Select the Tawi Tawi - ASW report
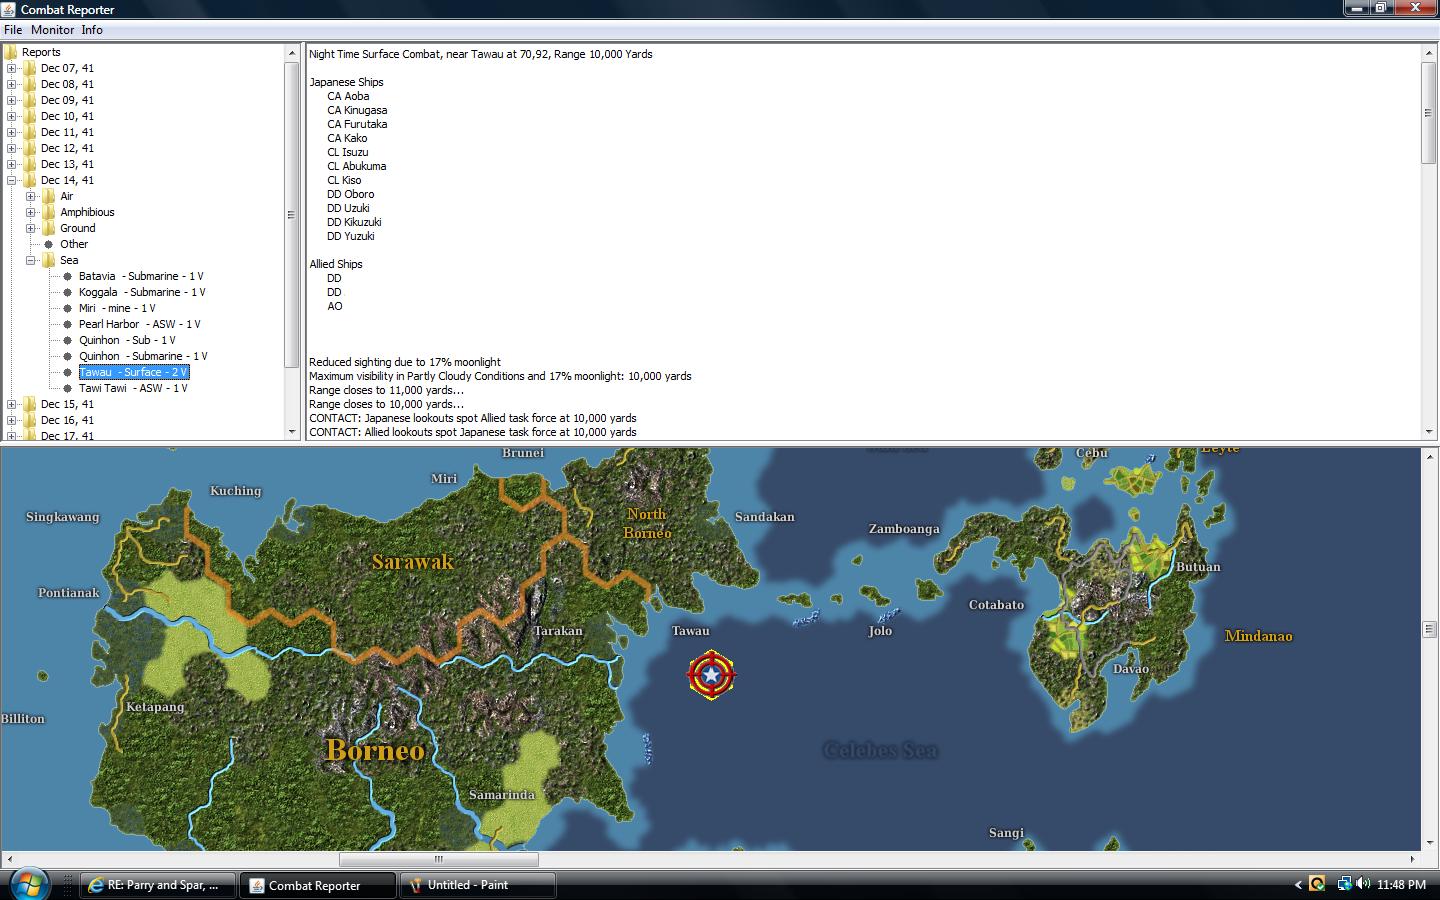 click(x=133, y=388)
